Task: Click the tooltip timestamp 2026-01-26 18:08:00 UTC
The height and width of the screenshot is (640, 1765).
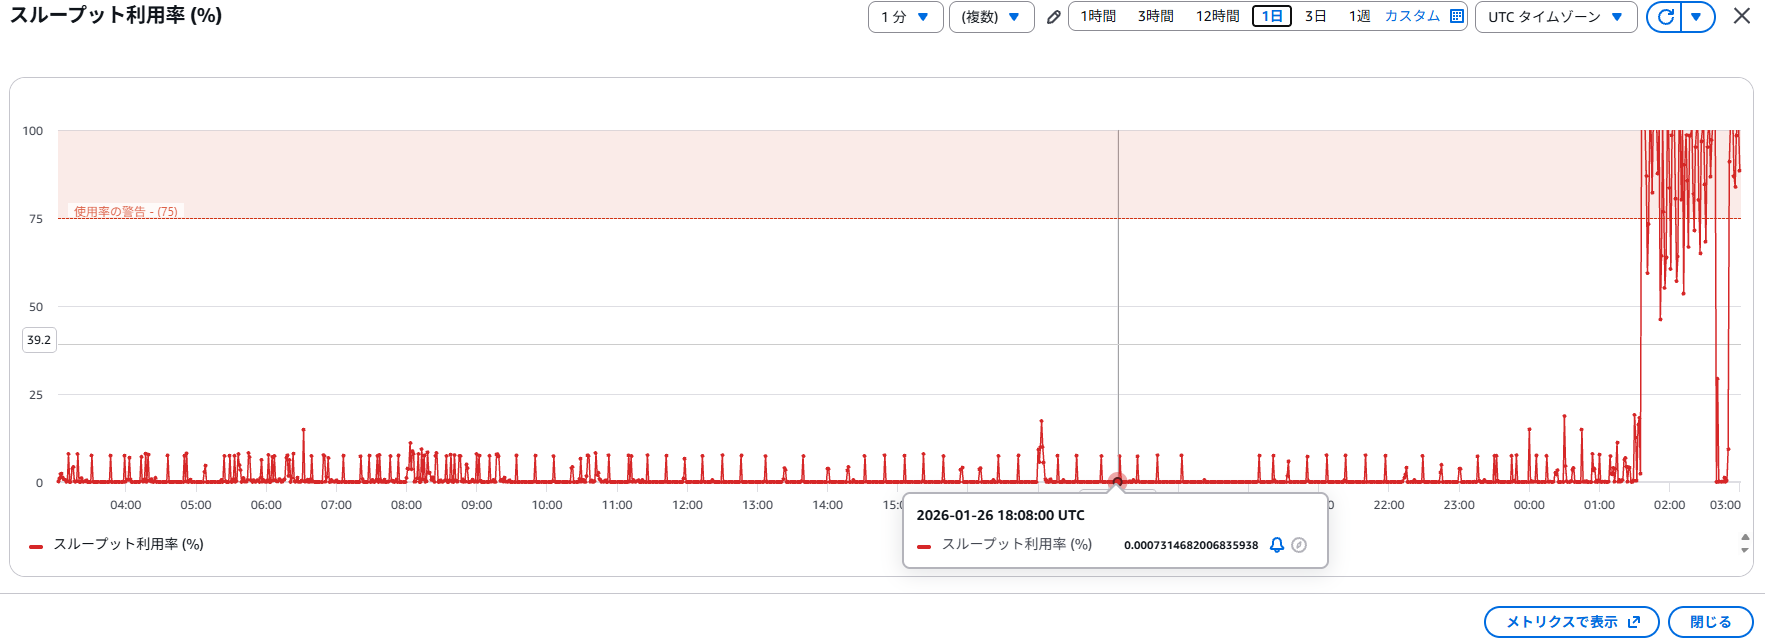Action: coord(1000,515)
